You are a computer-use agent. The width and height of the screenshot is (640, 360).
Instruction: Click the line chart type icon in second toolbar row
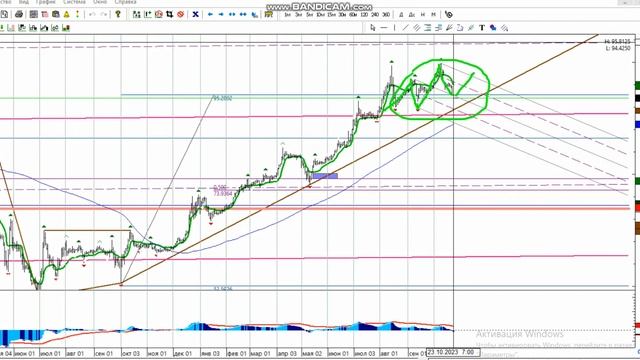click(x=44, y=28)
